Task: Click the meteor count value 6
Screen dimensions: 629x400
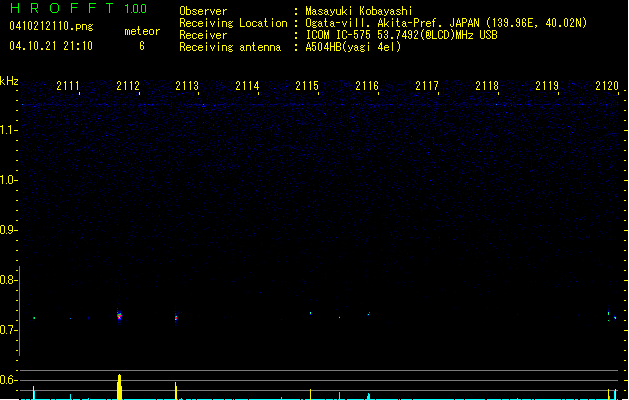Action: (x=142, y=46)
